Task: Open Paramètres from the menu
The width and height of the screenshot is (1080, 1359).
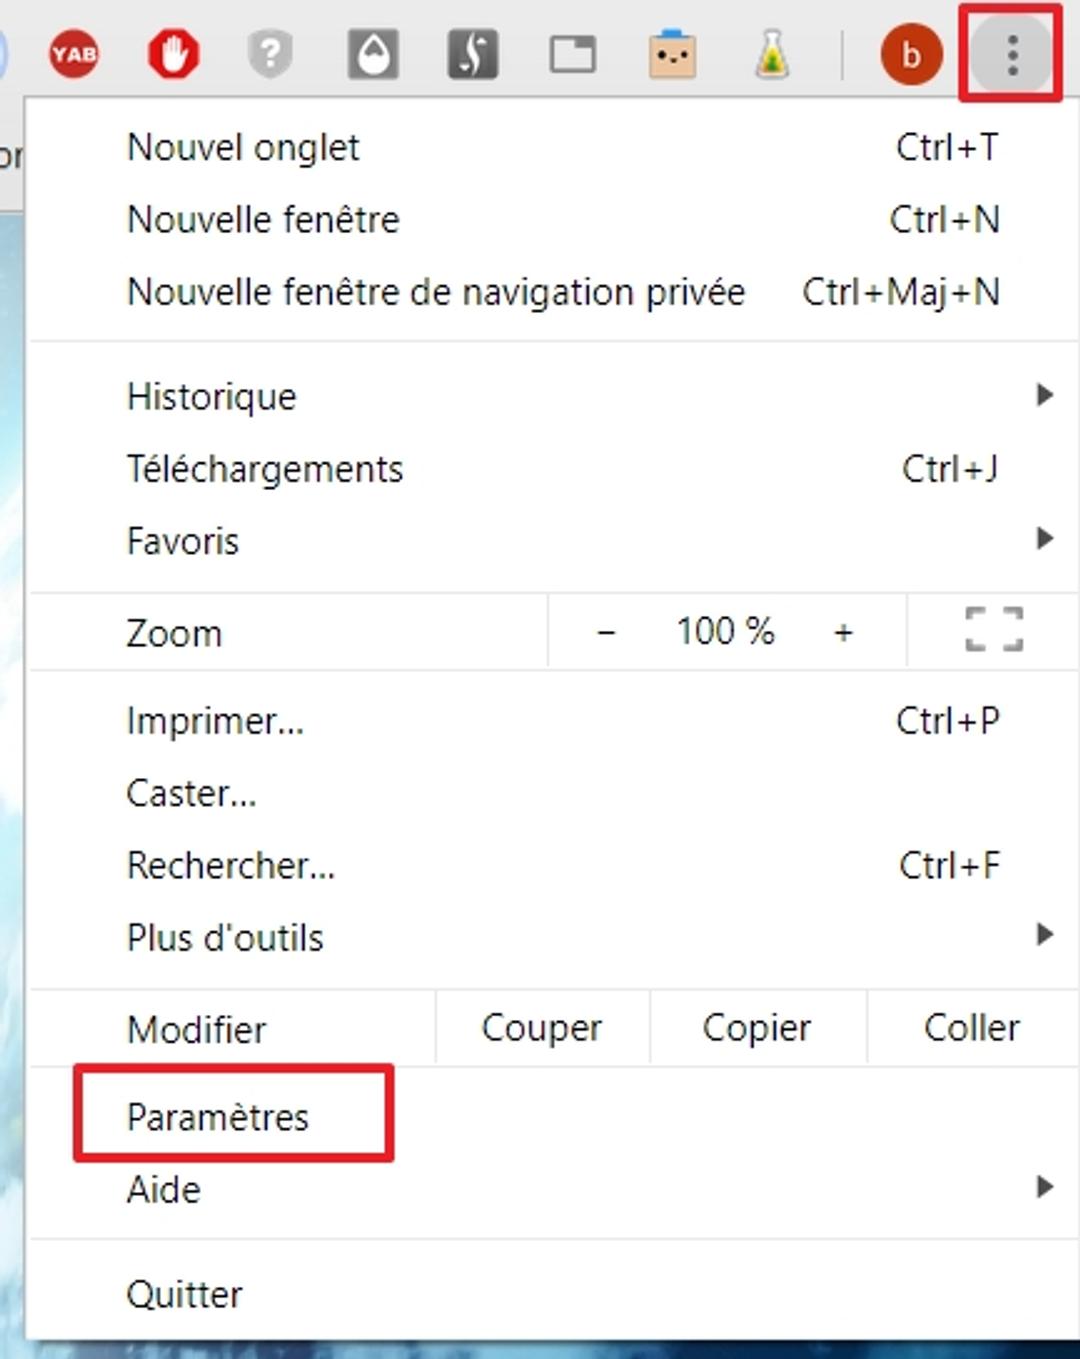Action: coord(218,1117)
